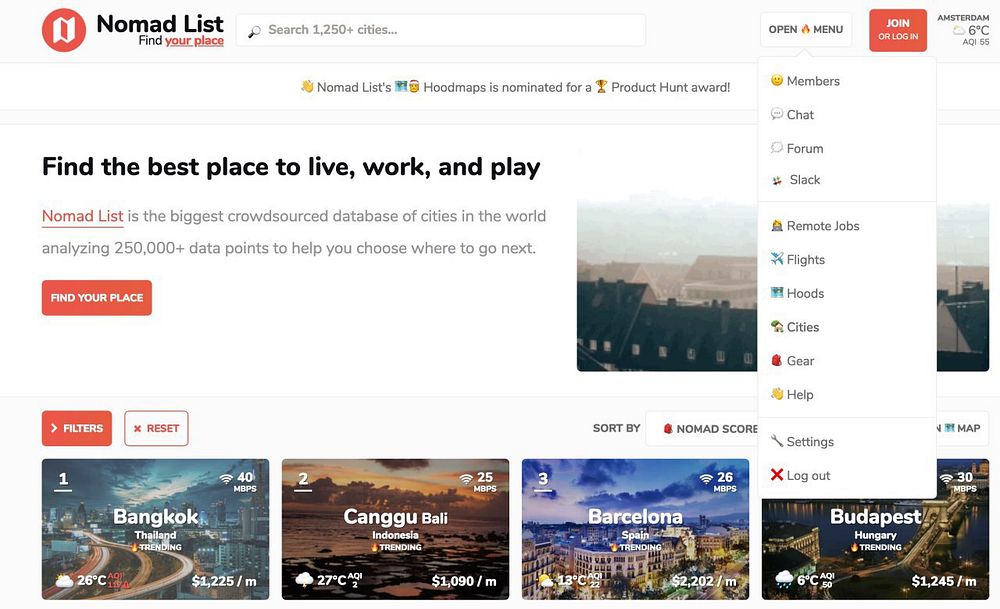Open the Canggu Bali city card
1000x609 pixels.
pyautogui.click(x=395, y=529)
